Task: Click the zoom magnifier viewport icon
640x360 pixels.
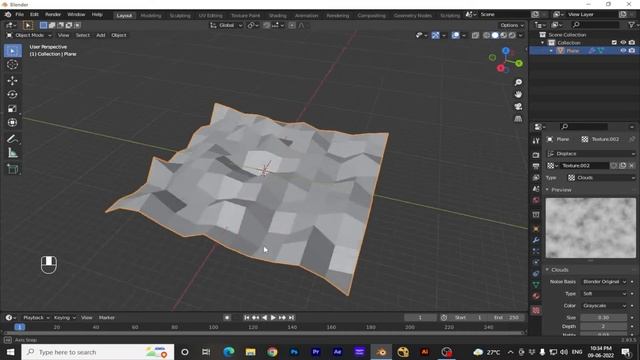Action: (x=518, y=82)
